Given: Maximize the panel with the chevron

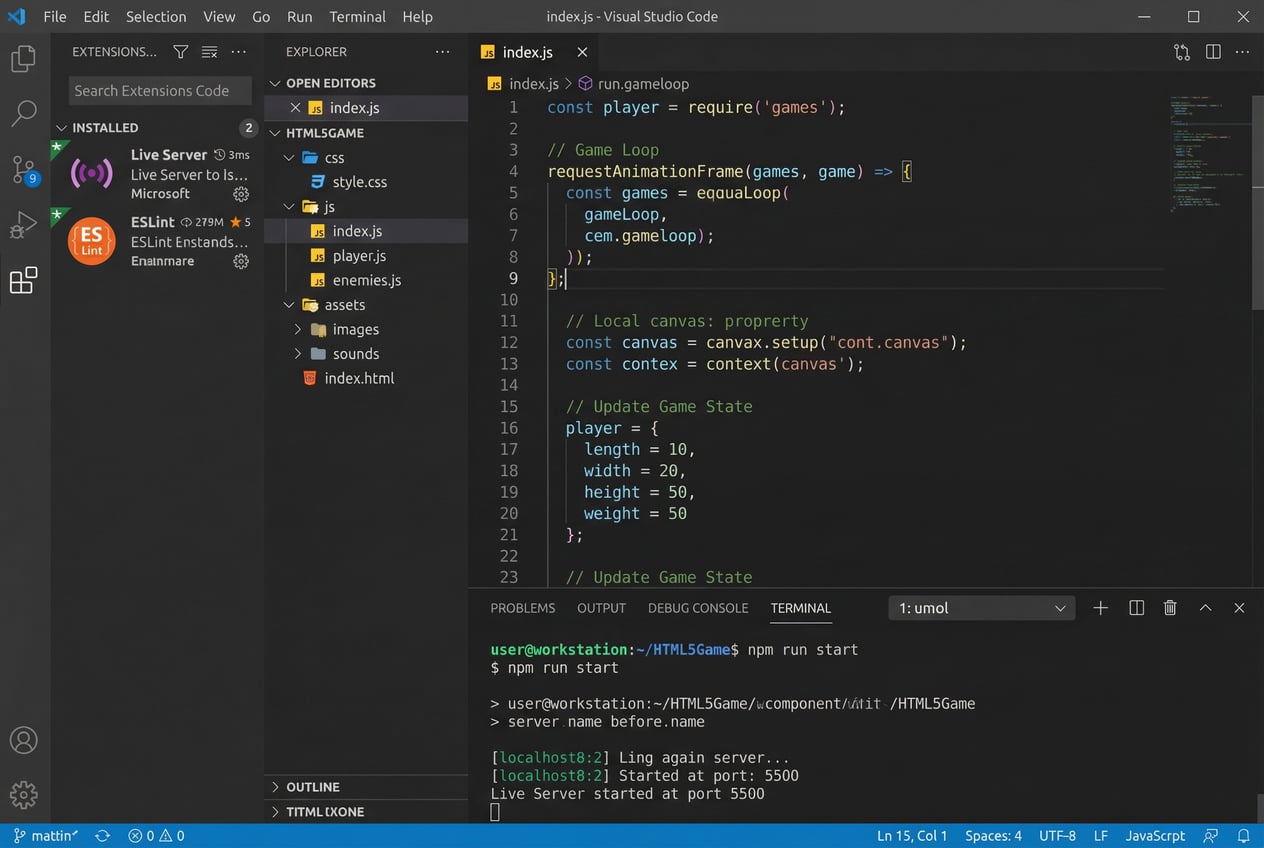Looking at the screenshot, I should 1205,607.
